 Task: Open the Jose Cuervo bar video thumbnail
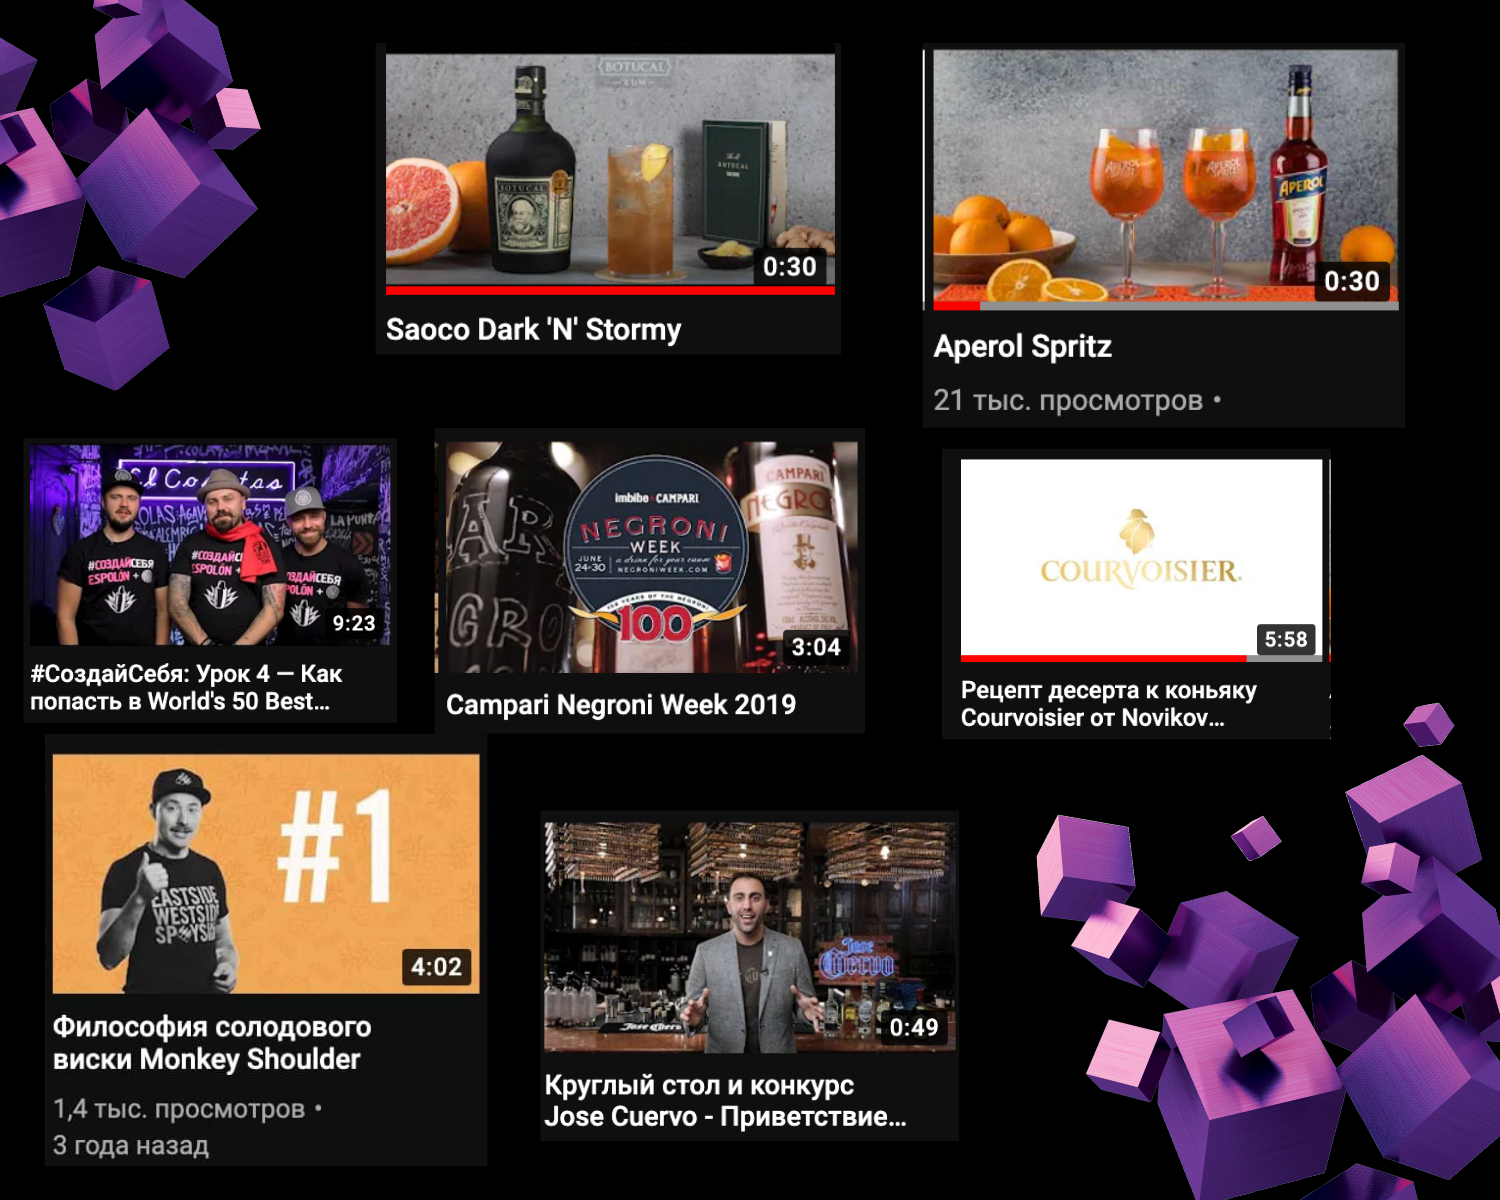tap(750, 937)
